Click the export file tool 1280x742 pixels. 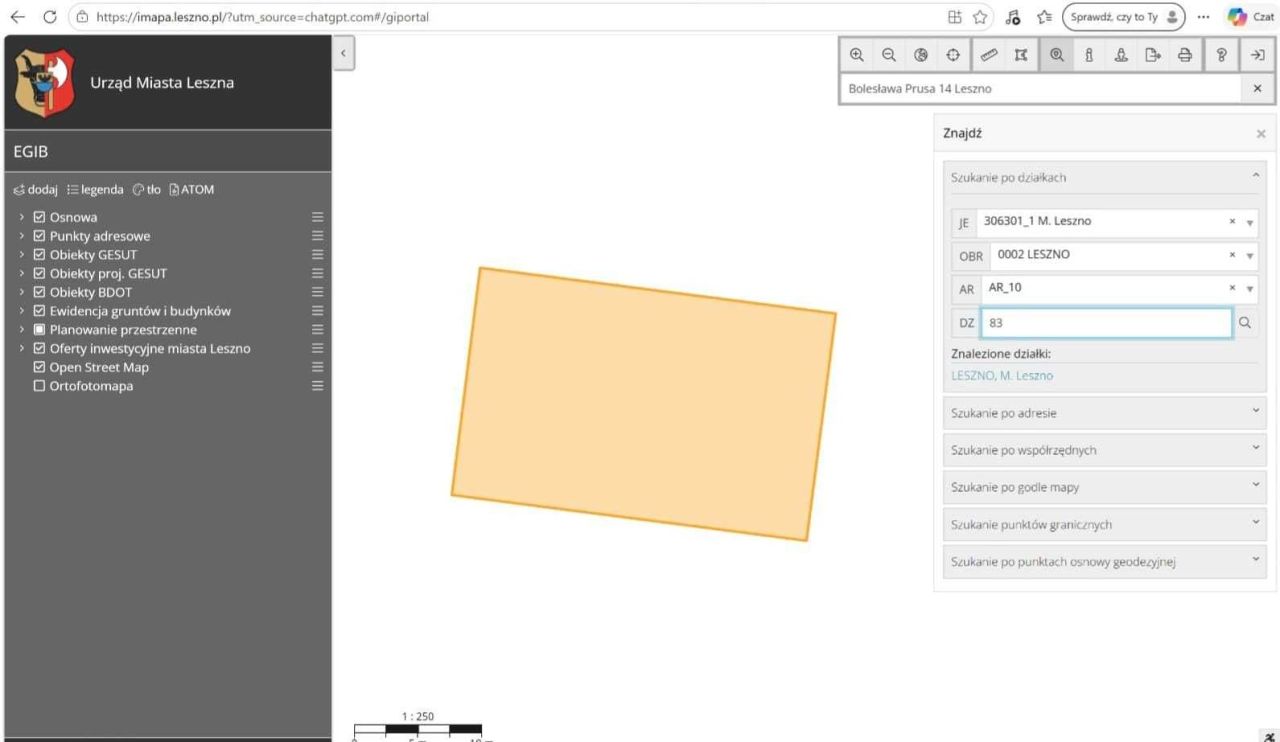point(1153,56)
